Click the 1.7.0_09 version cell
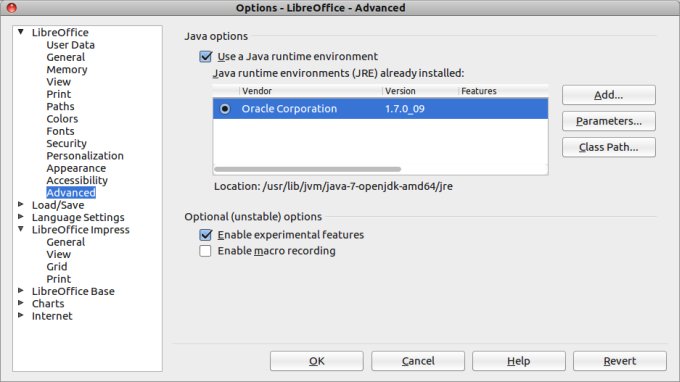The width and height of the screenshot is (680, 382). [x=405, y=109]
